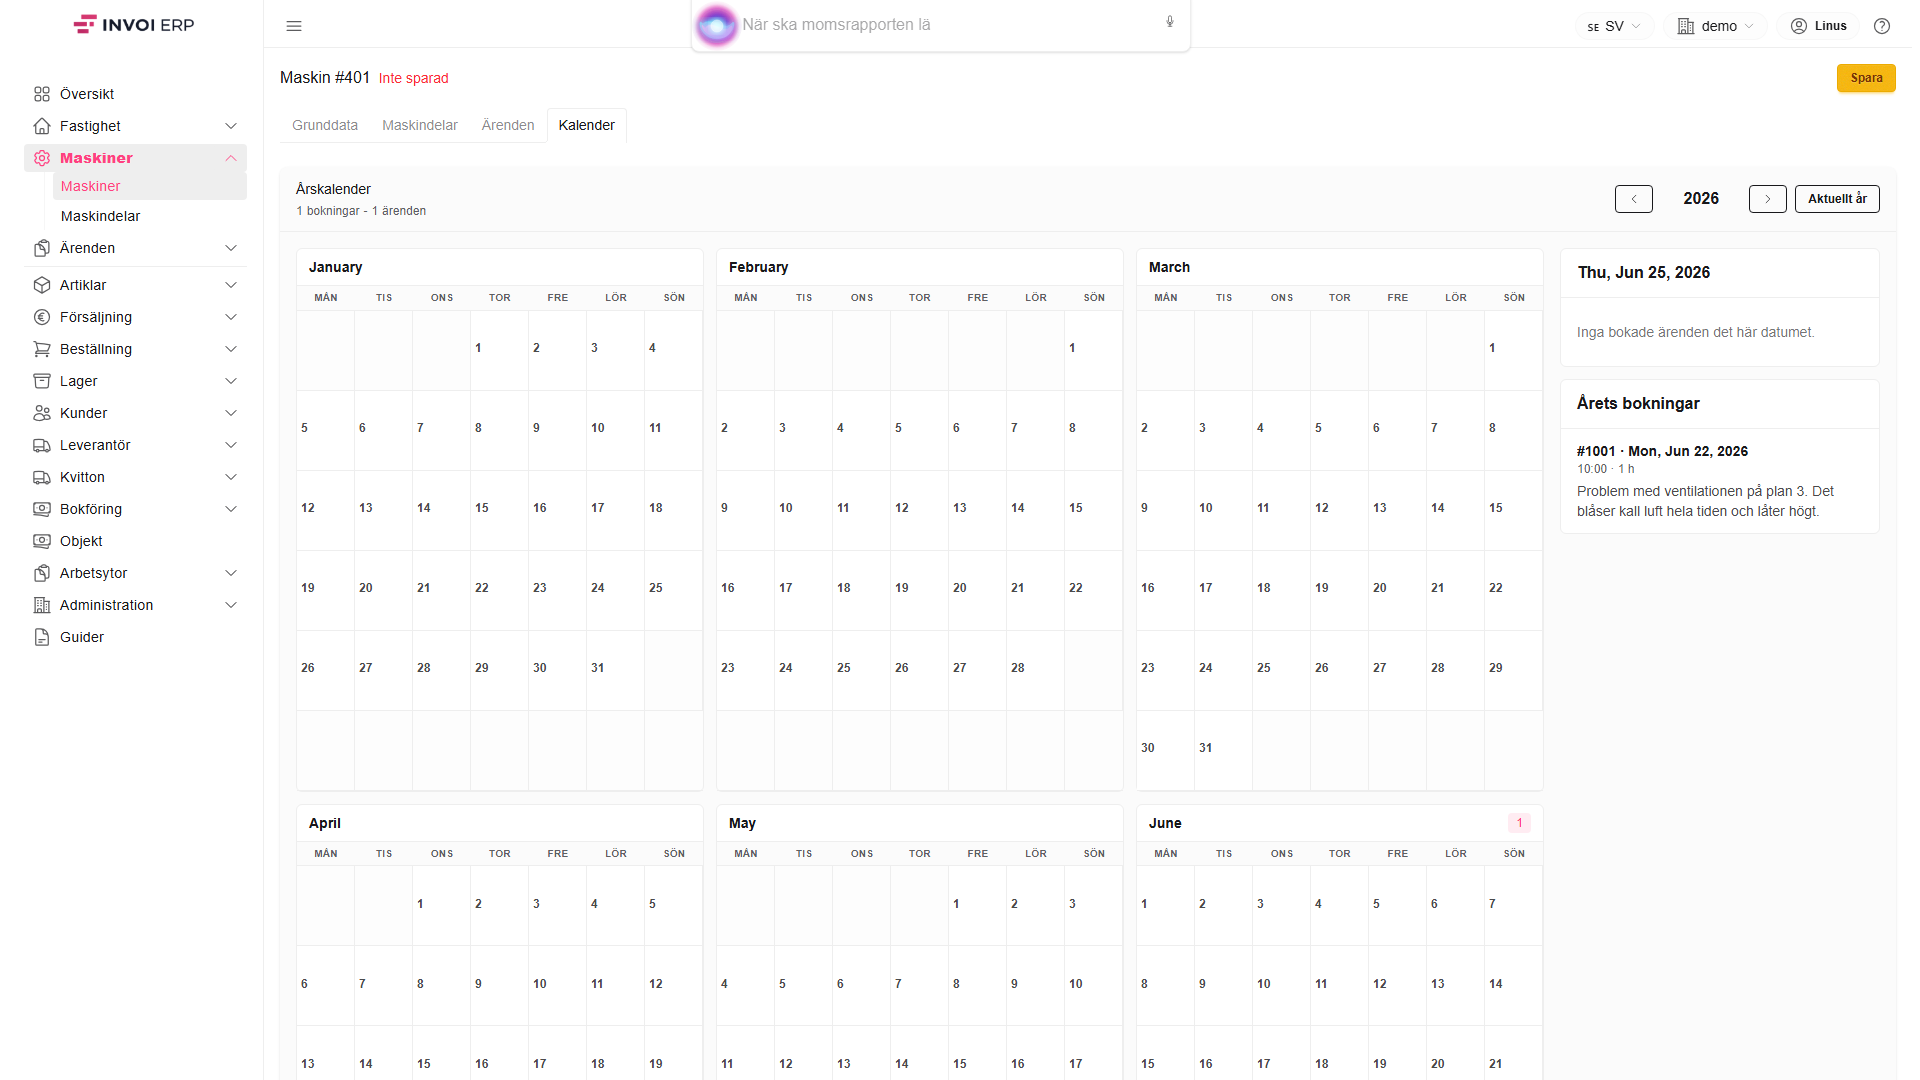
Task: Expand the Fastighet menu chevron
Action: pyautogui.click(x=231, y=126)
